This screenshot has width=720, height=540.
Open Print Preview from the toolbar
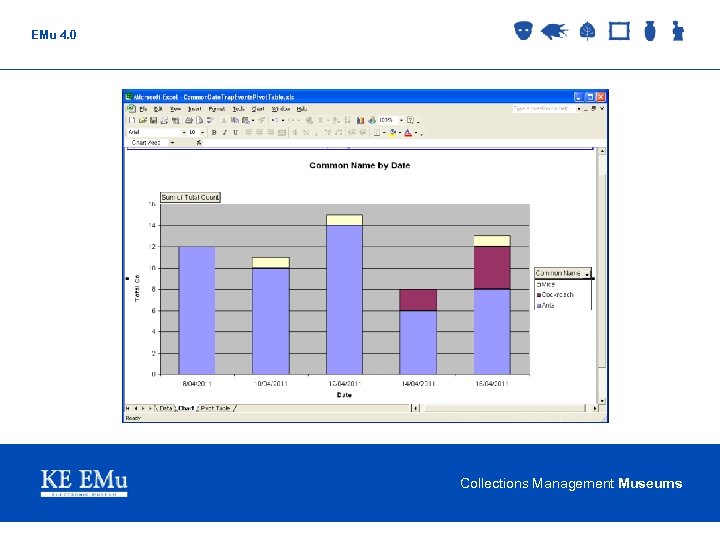pyautogui.click(x=199, y=120)
